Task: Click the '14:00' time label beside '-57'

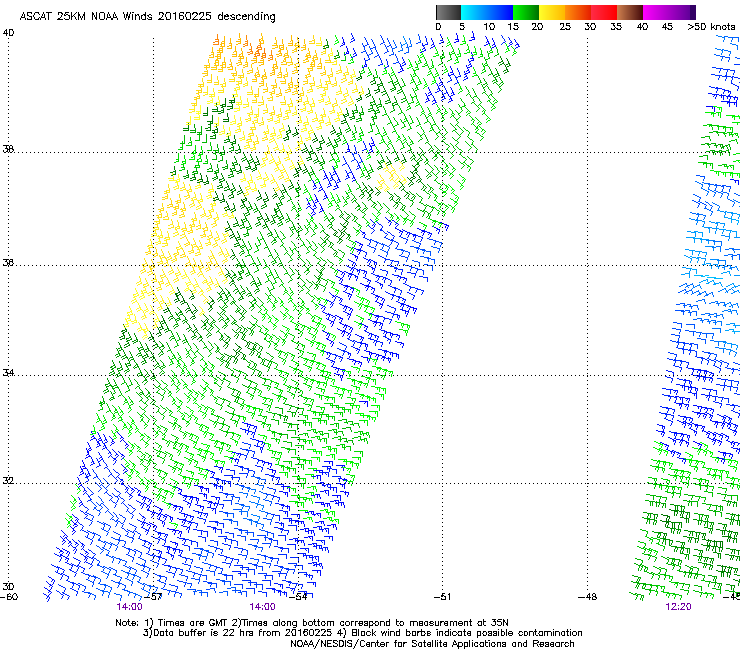Action: click(129, 607)
